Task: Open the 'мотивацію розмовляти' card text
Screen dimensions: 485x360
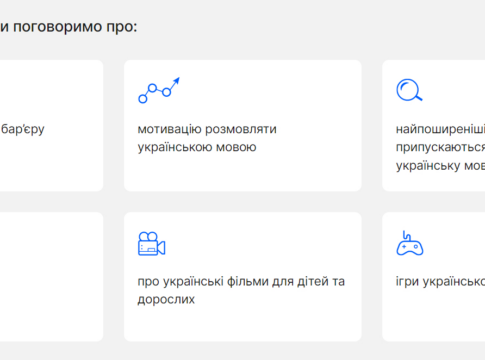Action: (x=207, y=129)
